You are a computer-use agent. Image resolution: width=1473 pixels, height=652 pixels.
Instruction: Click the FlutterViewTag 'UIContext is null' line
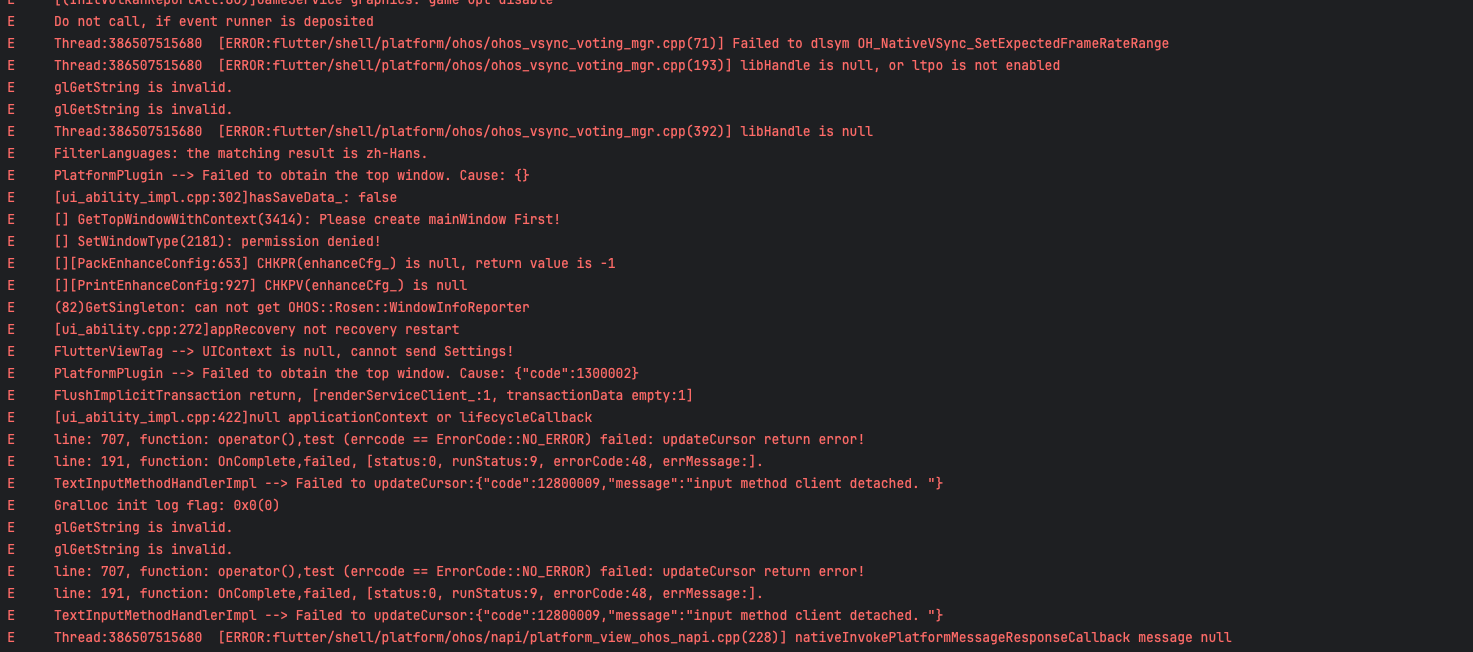[283, 352]
